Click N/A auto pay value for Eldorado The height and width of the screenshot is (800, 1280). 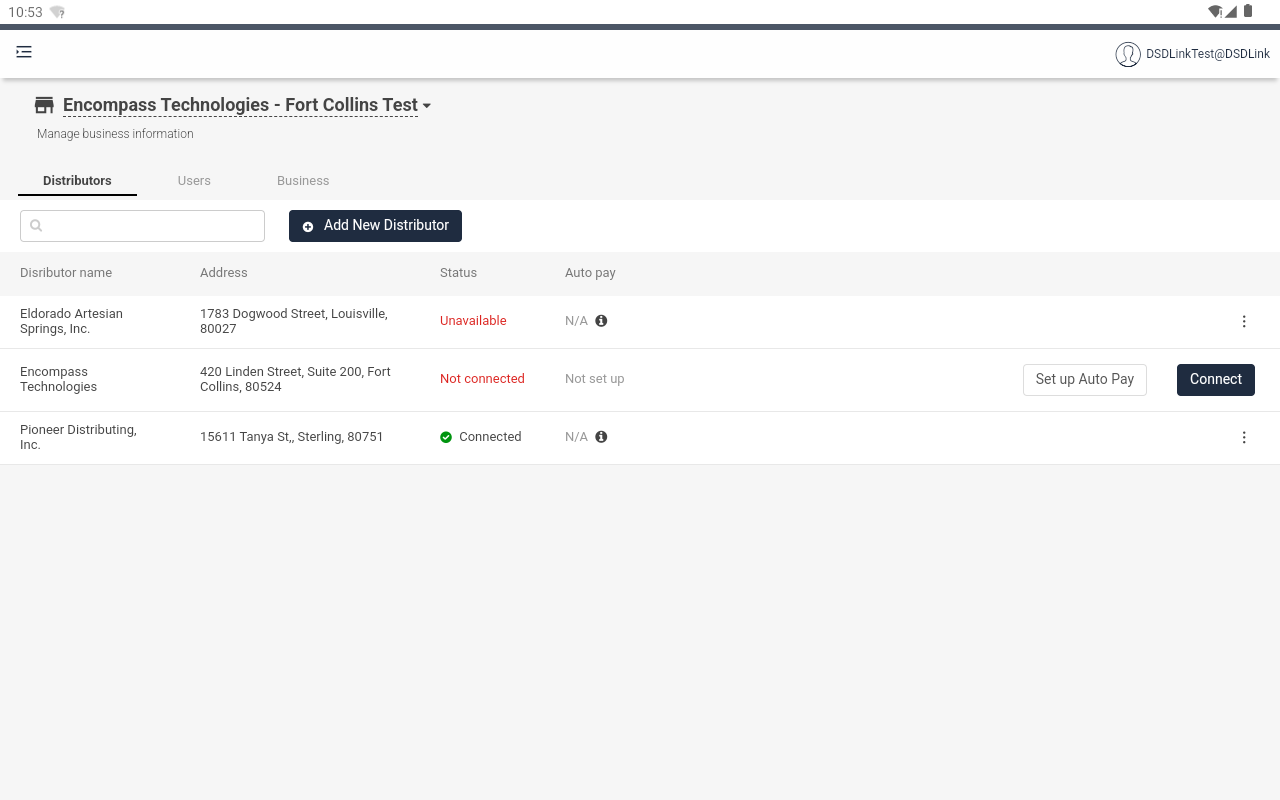(577, 321)
